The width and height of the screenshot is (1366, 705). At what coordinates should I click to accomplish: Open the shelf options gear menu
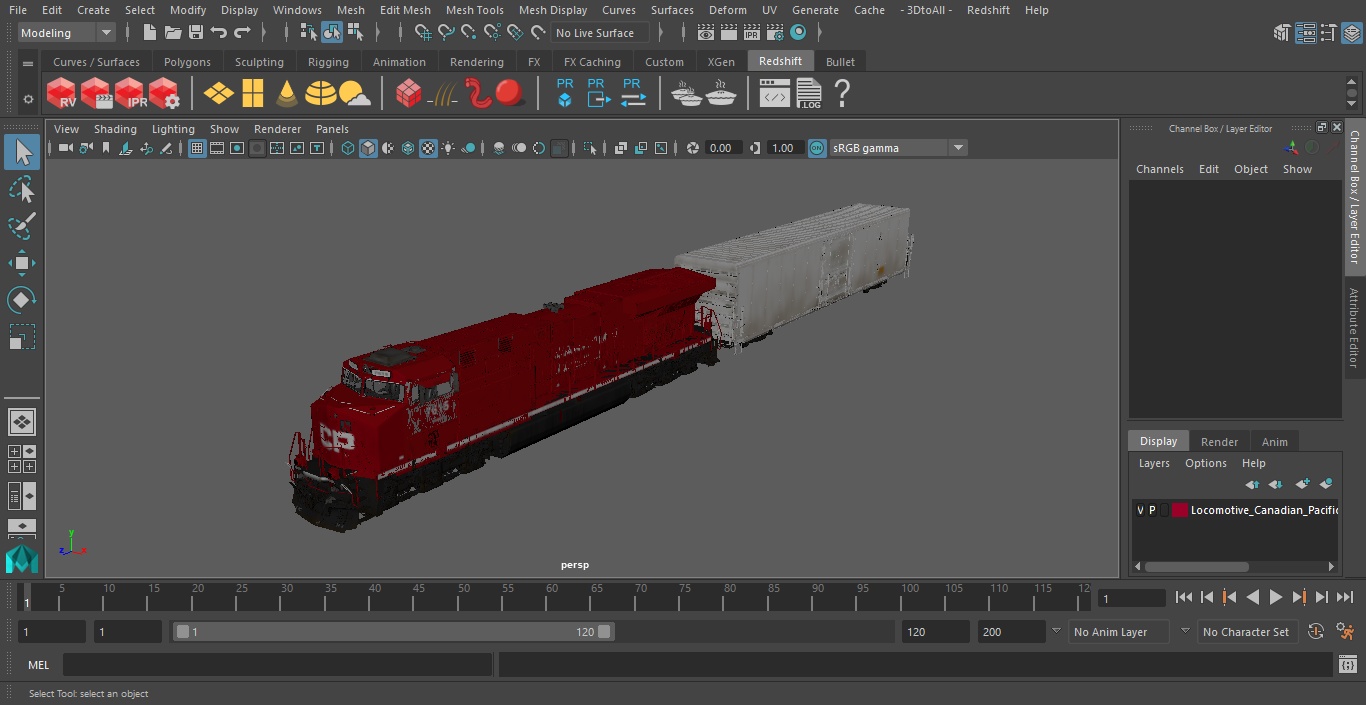[x=28, y=99]
